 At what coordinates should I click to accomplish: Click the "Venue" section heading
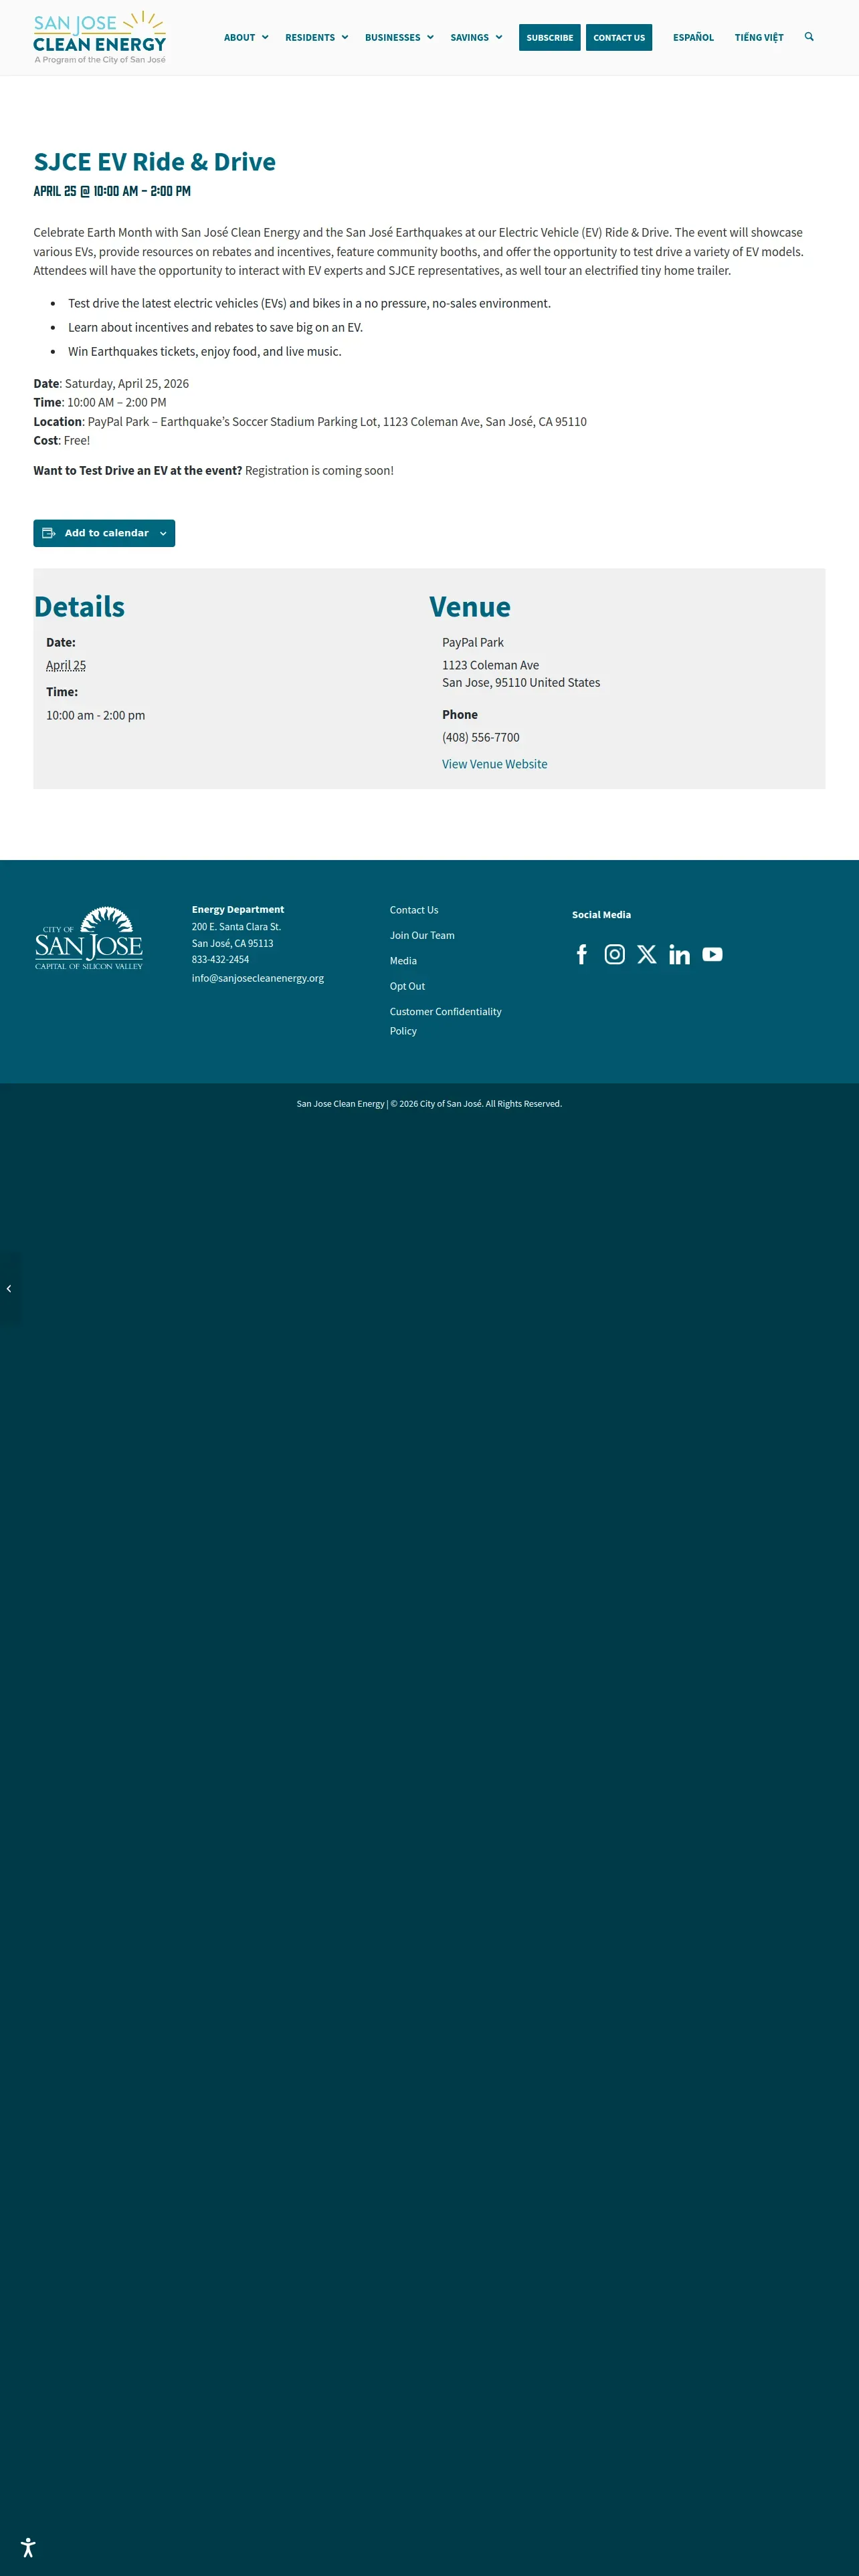[x=470, y=607]
